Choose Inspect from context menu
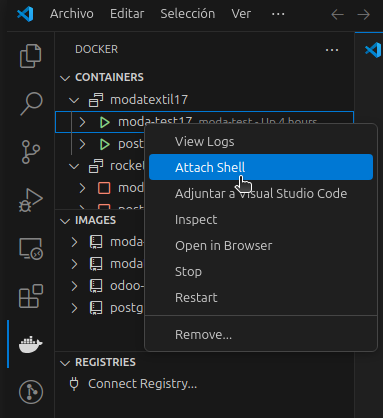 pyautogui.click(x=261, y=219)
